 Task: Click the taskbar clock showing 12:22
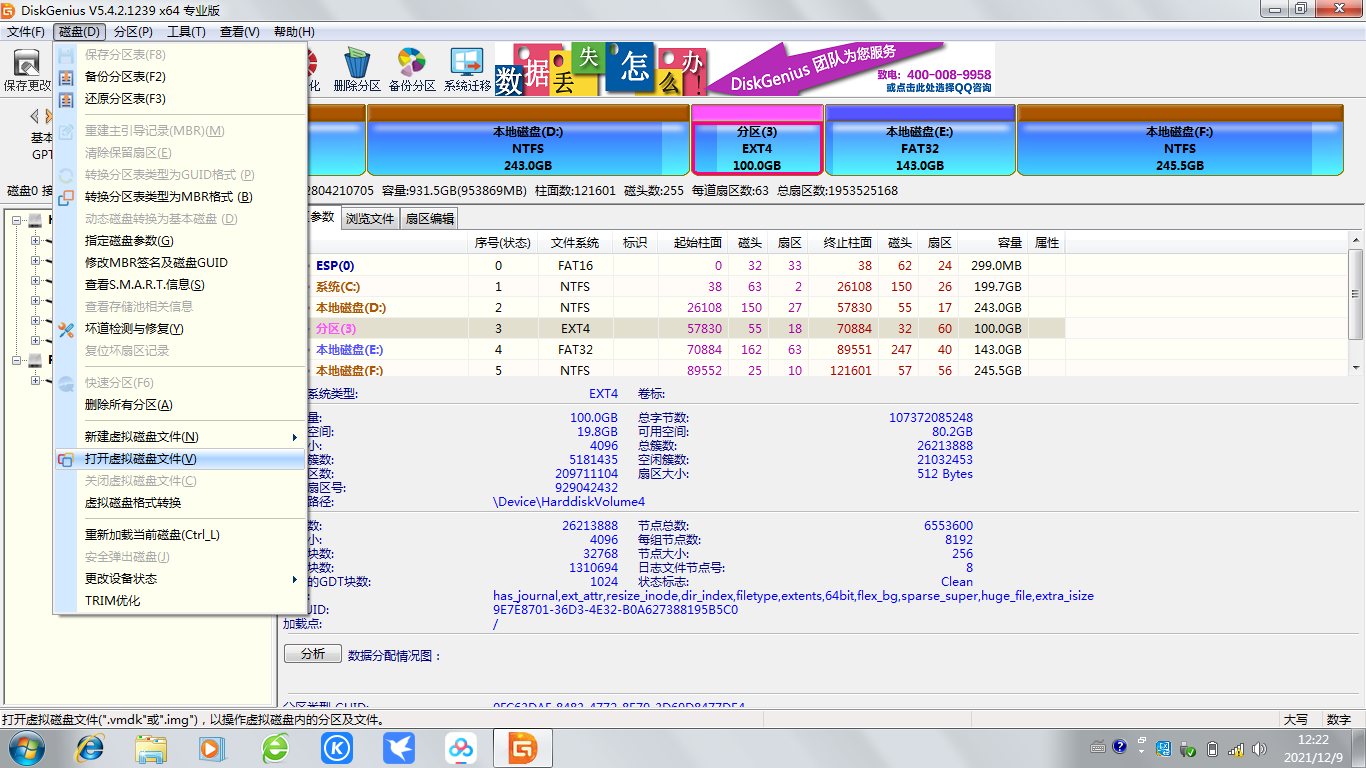click(x=1313, y=747)
